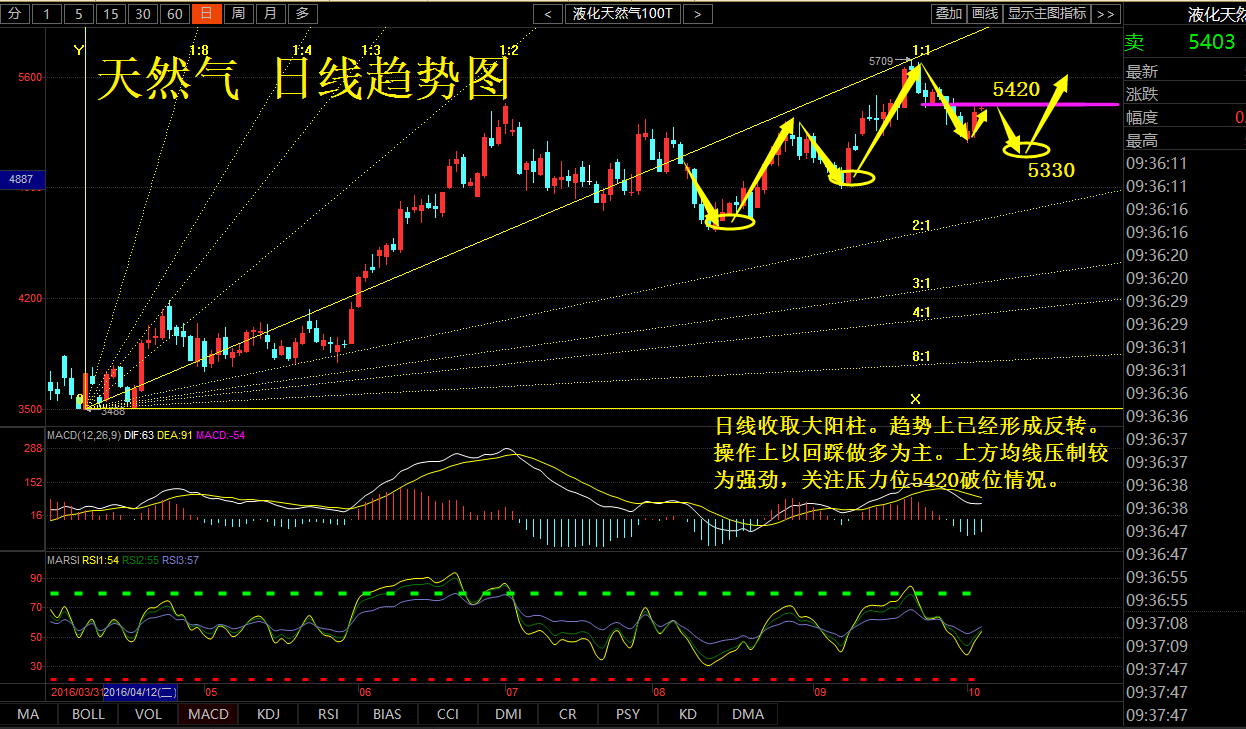The width and height of the screenshot is (1246, 729).
Task: Select the DMI indicator tab
Action: (x=507, y=714)
